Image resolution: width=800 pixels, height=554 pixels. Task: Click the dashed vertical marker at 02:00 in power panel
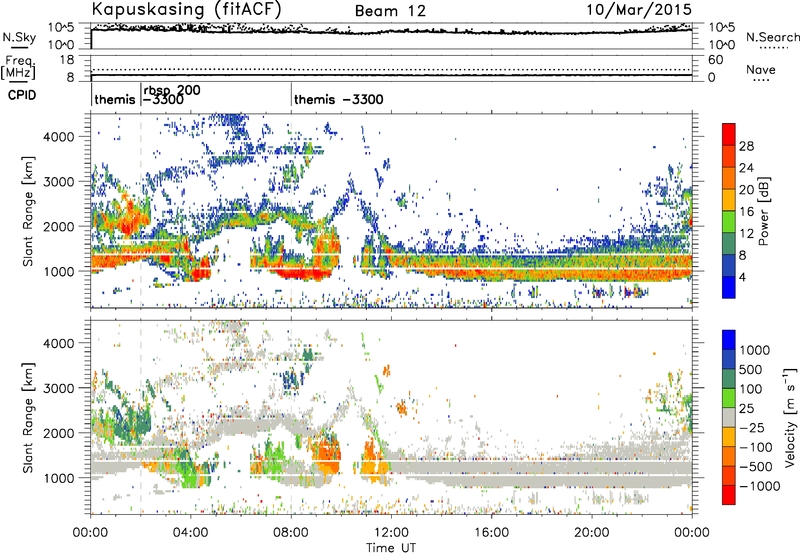click(141, 210)
